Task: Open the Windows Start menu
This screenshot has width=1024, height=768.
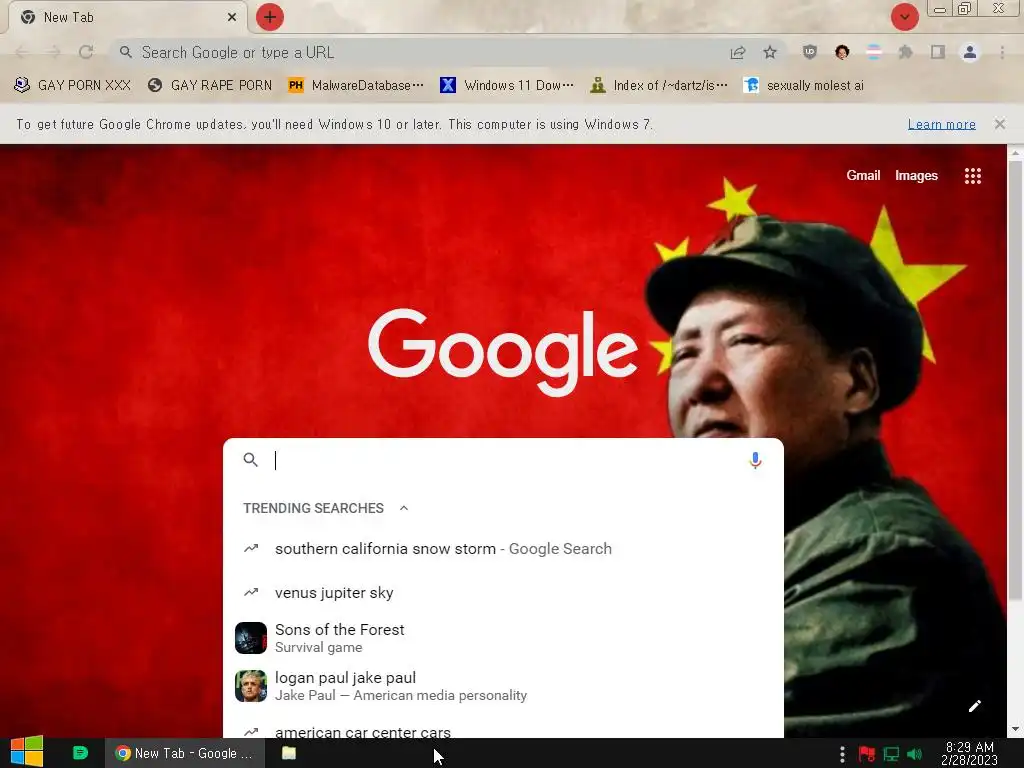Action: (27, 753)
